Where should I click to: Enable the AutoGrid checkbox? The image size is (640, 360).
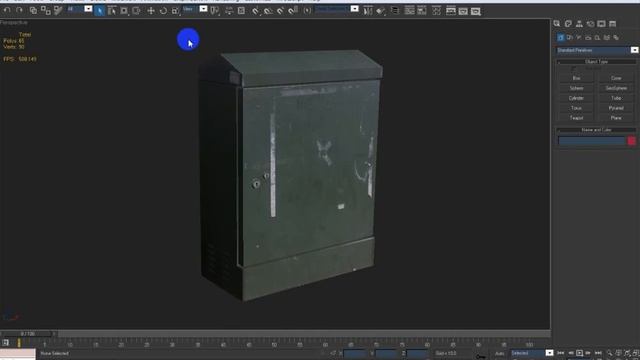coord(573,68)
